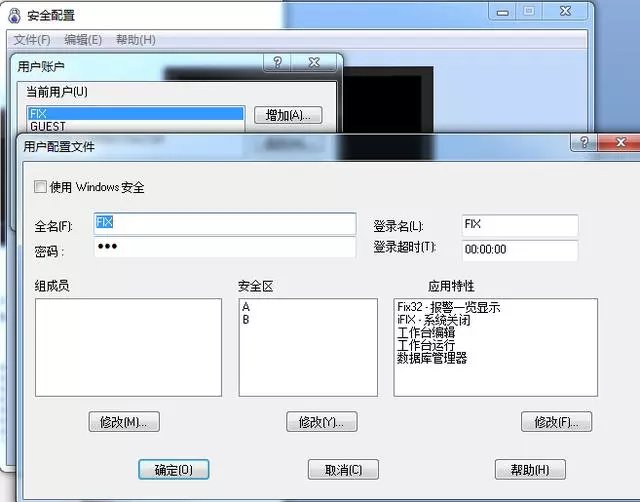Click the 登录超时 time field
This screenshot has height=502, width=640.
tap(519, 250)
